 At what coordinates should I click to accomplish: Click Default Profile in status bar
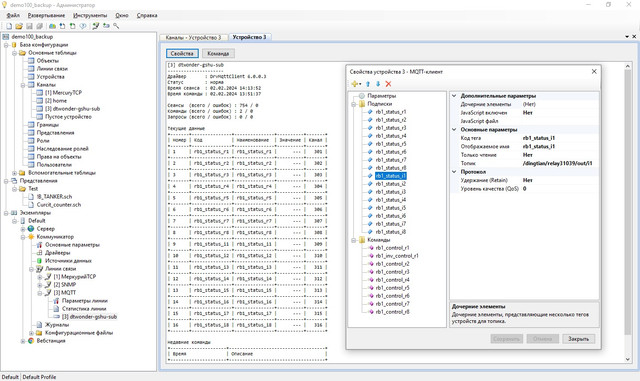pos(39,377)
